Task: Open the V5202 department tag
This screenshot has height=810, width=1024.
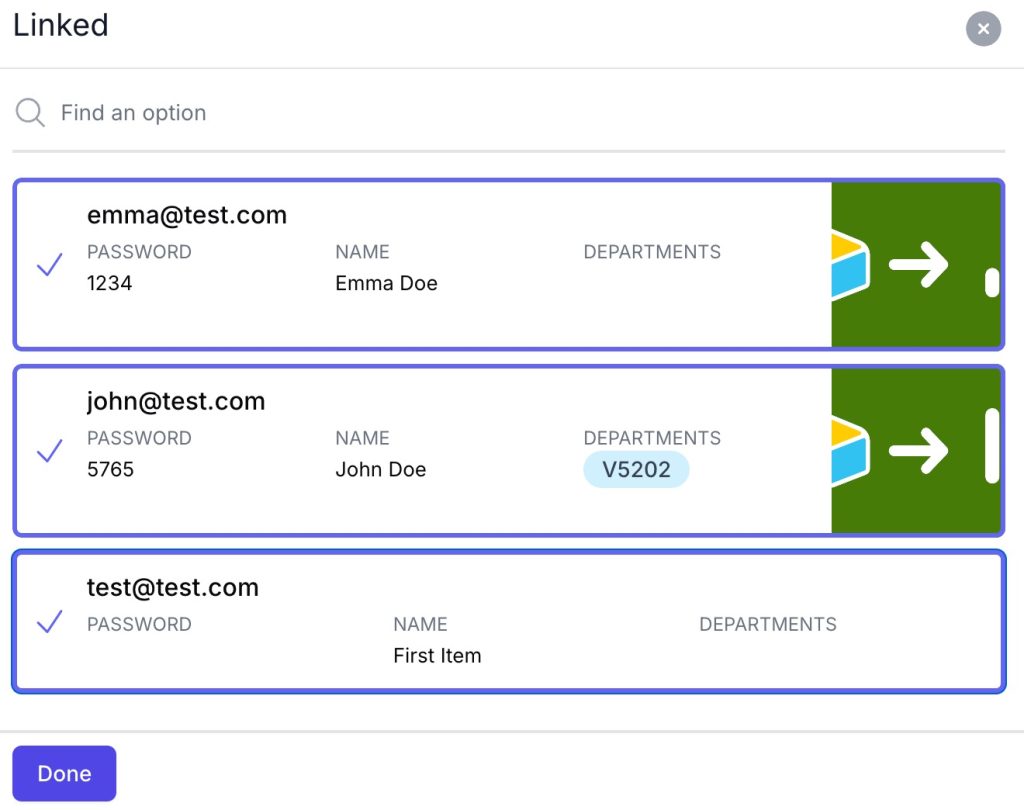Action: point(636,470)
